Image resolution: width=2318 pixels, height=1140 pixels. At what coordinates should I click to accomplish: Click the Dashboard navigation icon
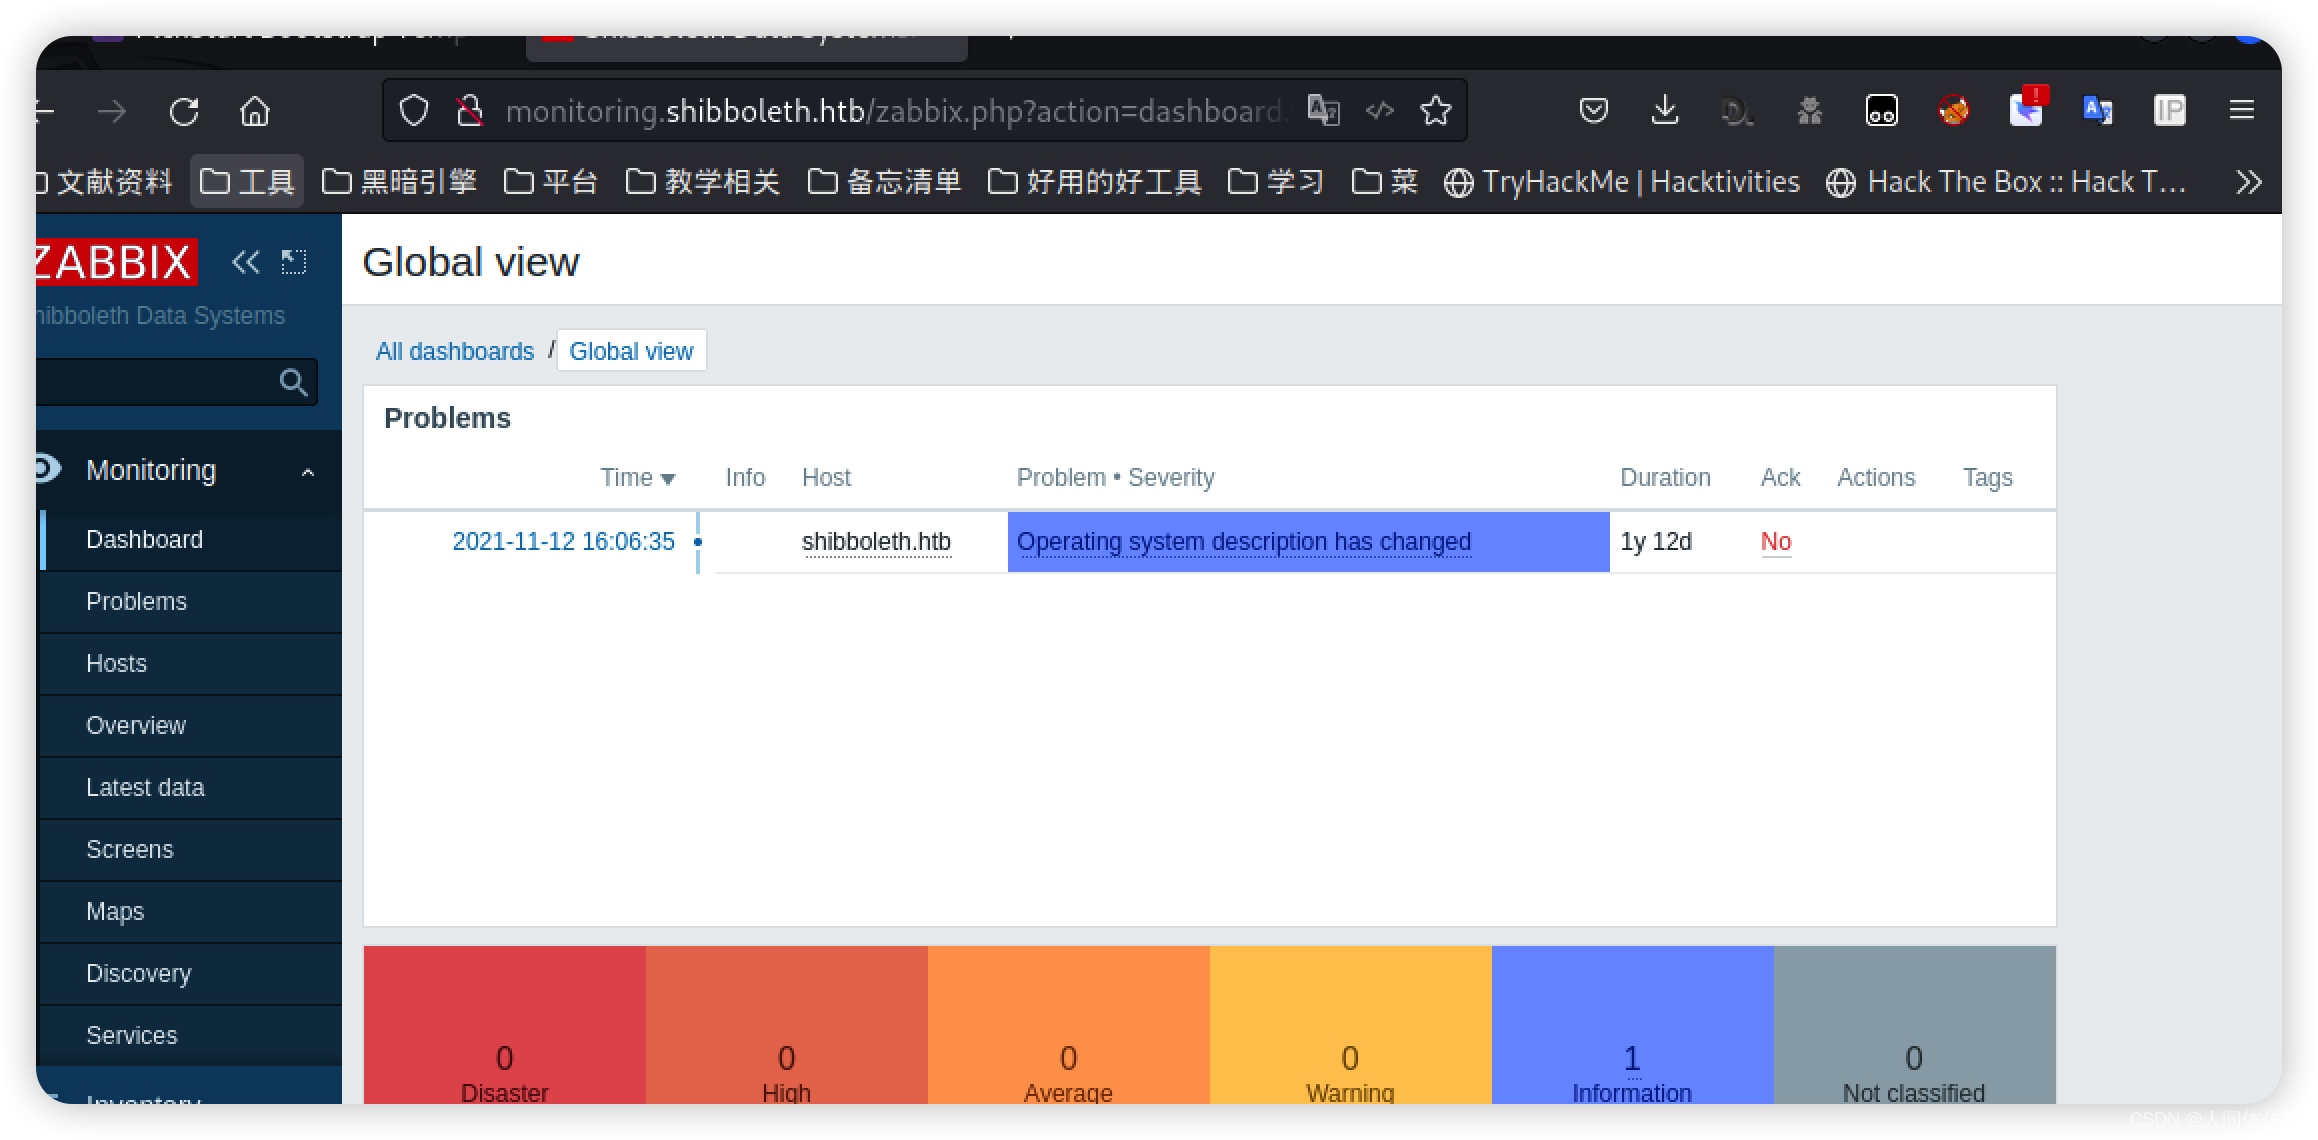[143, 538]
